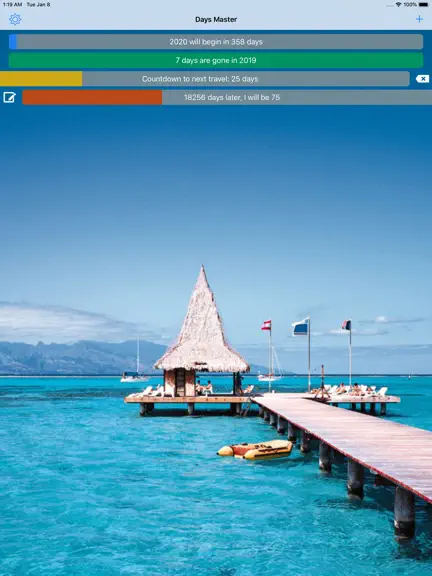Tap the Tue Jan 8 date label
This screenshot has height=576, width=432.
[x=38, y=4]
